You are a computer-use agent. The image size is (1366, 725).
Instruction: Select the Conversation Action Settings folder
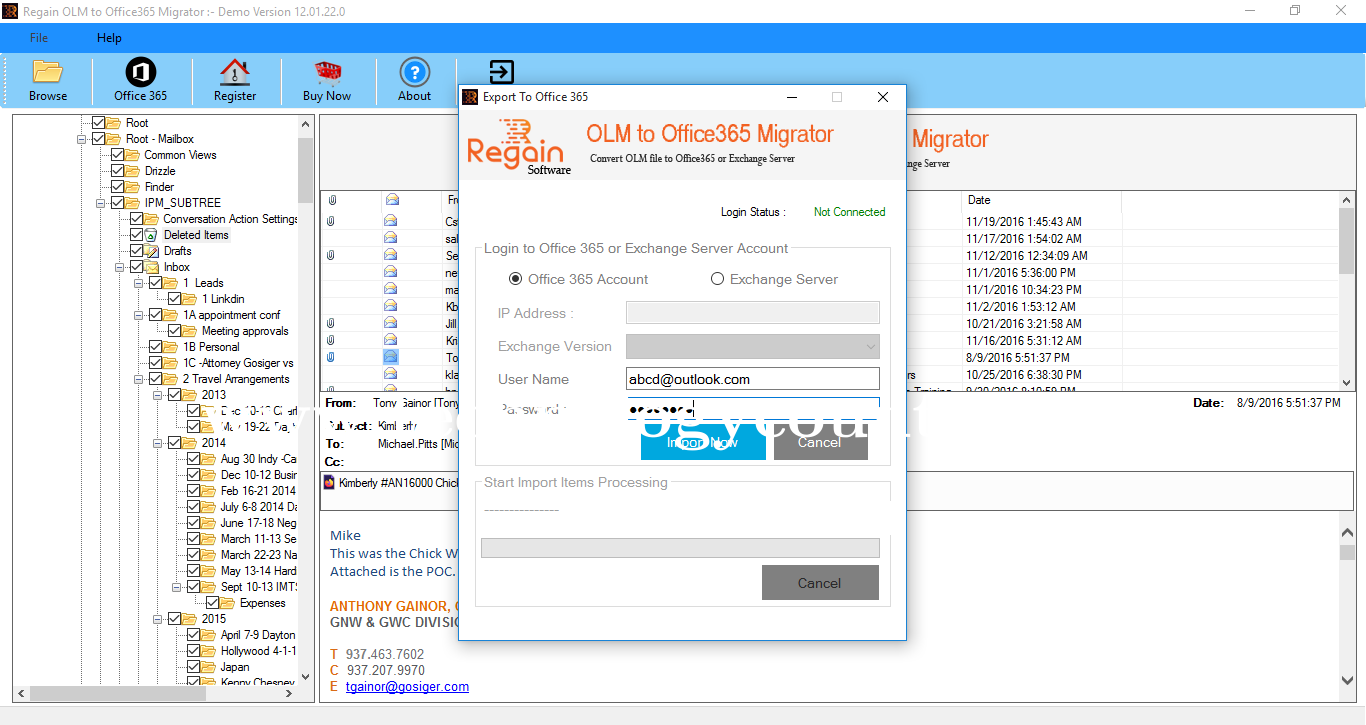[x=230, y=219]
